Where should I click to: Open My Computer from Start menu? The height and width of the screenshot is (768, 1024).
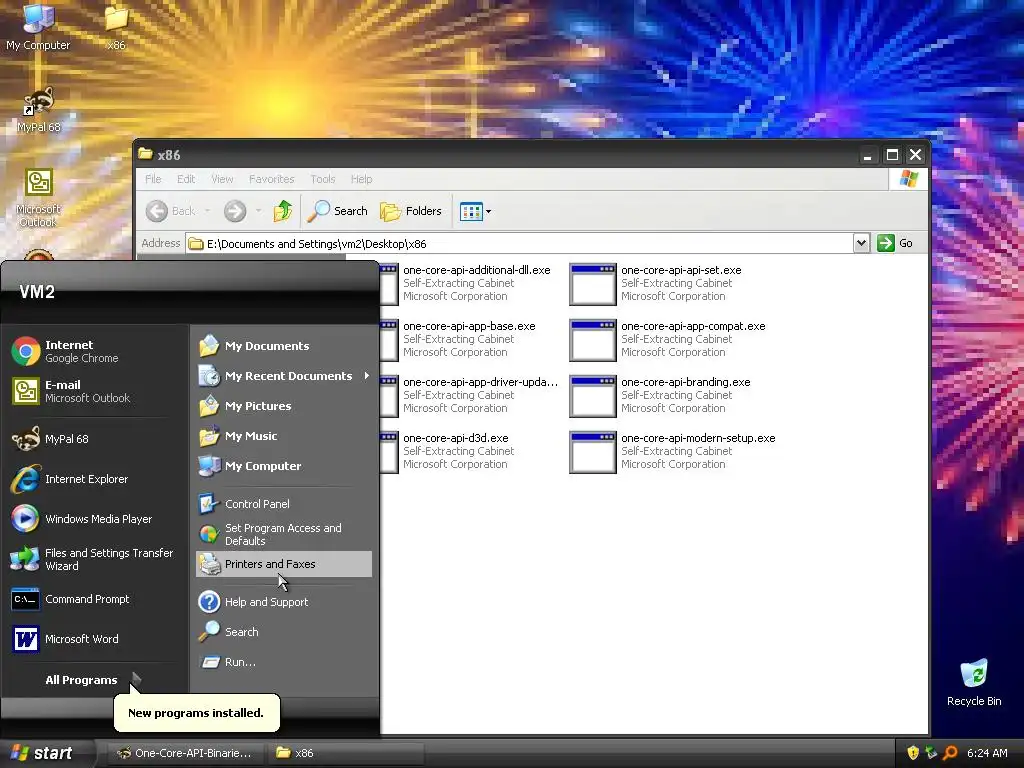point(283,466)
